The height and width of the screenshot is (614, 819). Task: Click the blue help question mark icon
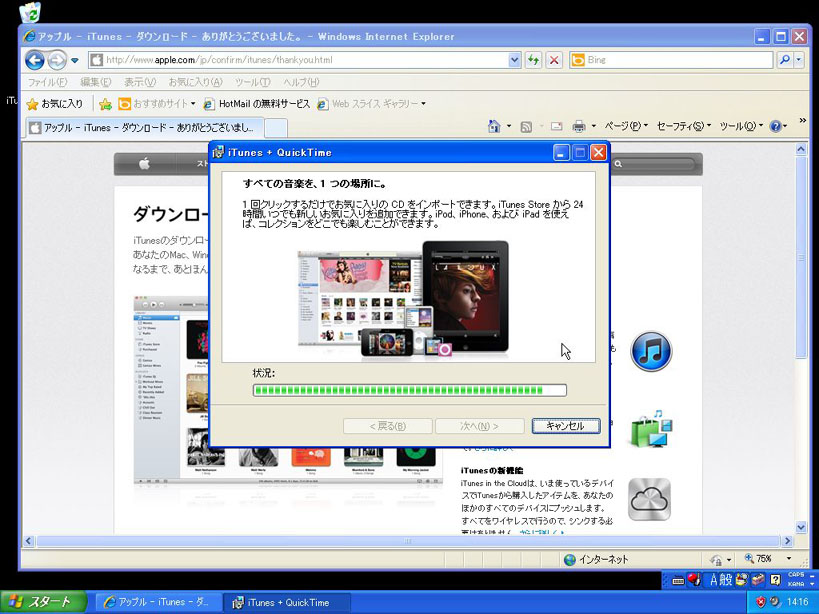[x=776, y=126]
